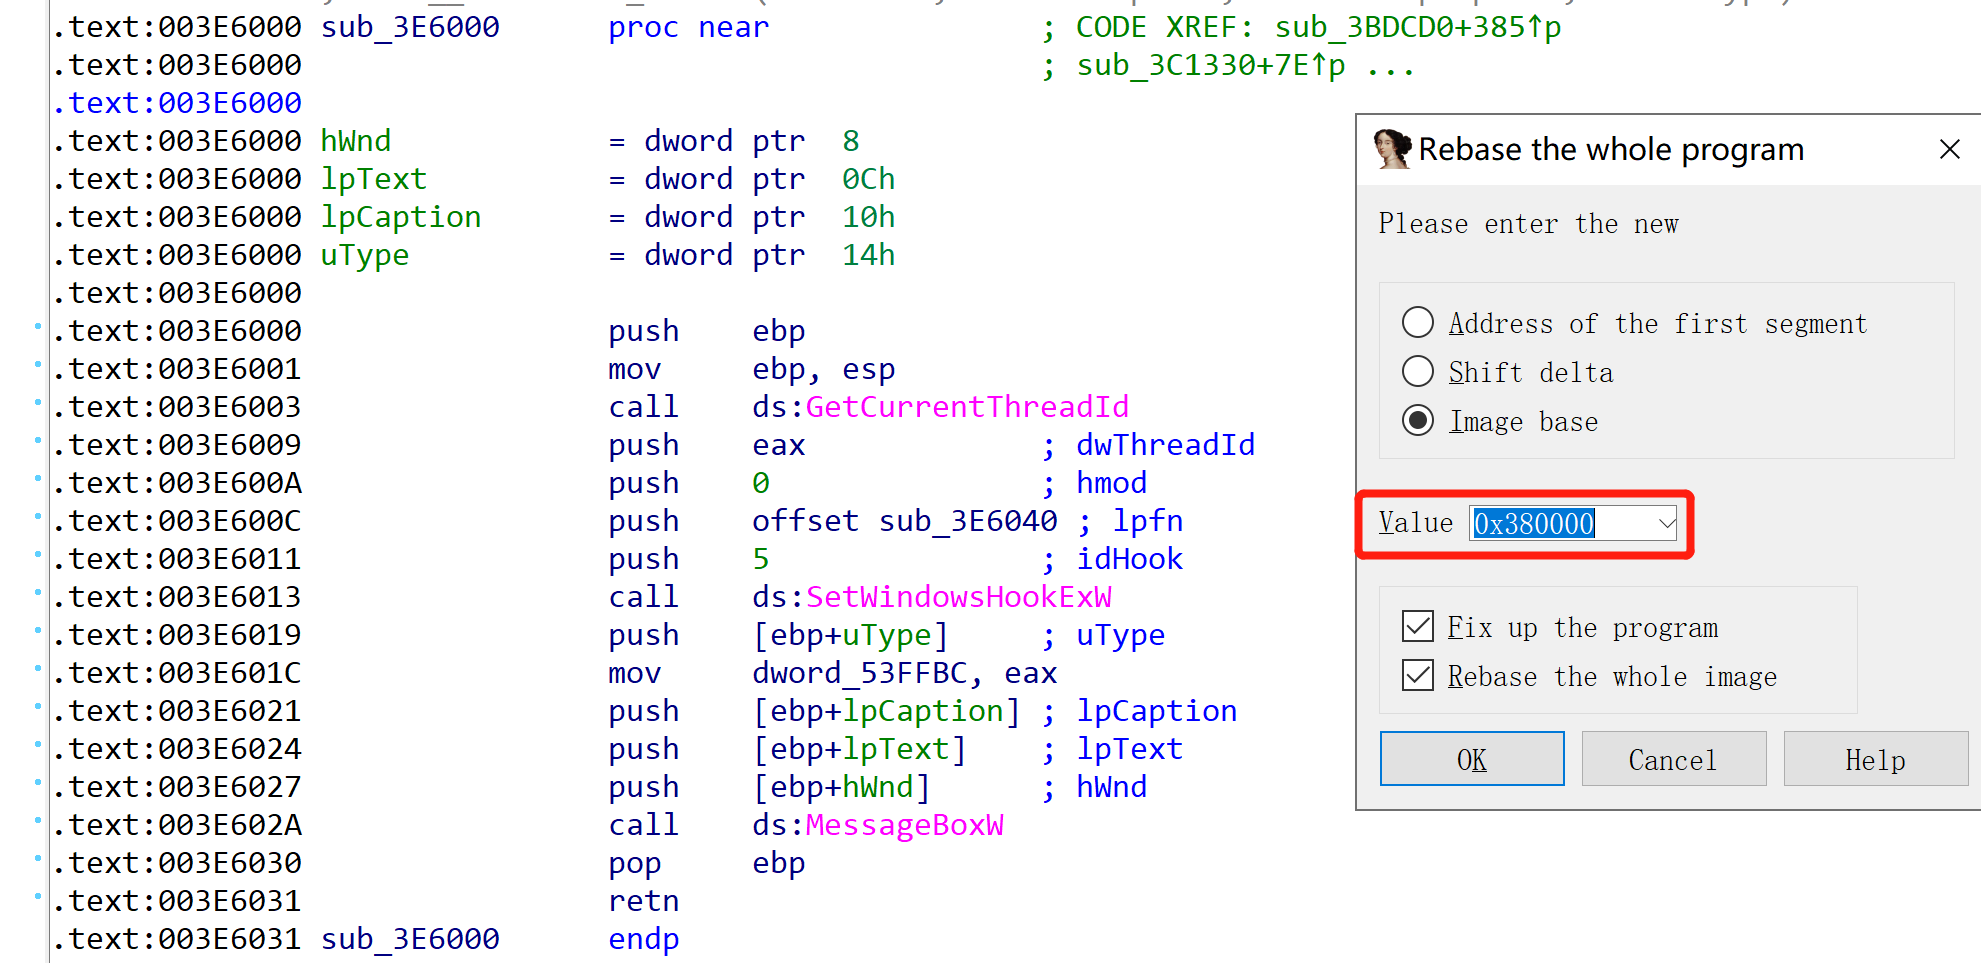This screenshot has width=1981, height=963.
Task: Click address .text:003E6013 line
Action: click(177, 597)
